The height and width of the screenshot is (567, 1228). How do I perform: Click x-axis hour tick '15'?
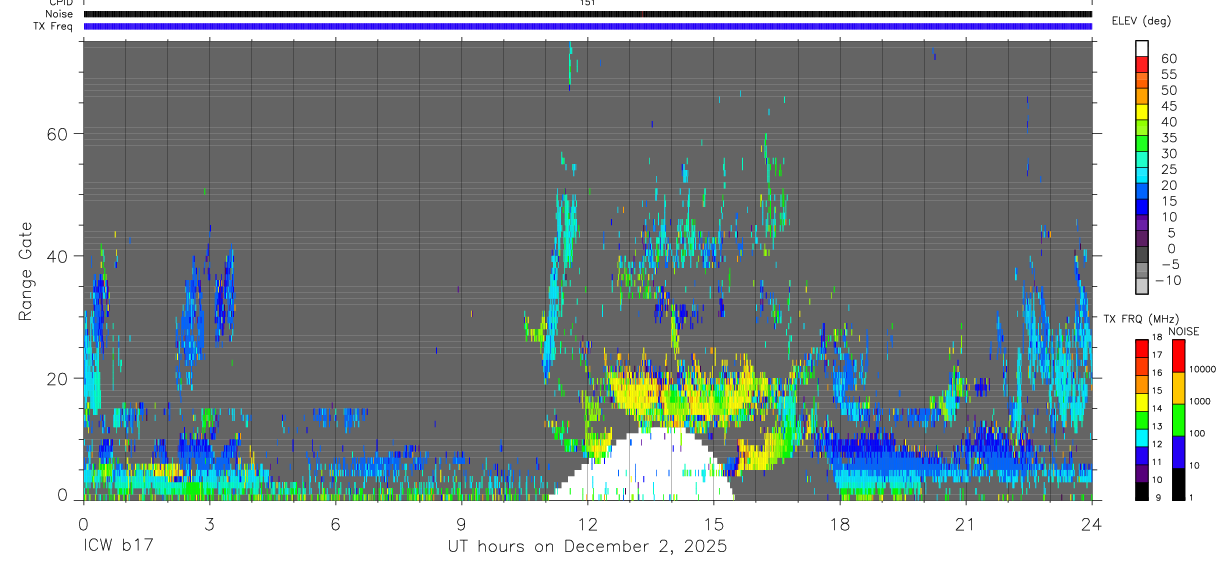click(713, 524)
